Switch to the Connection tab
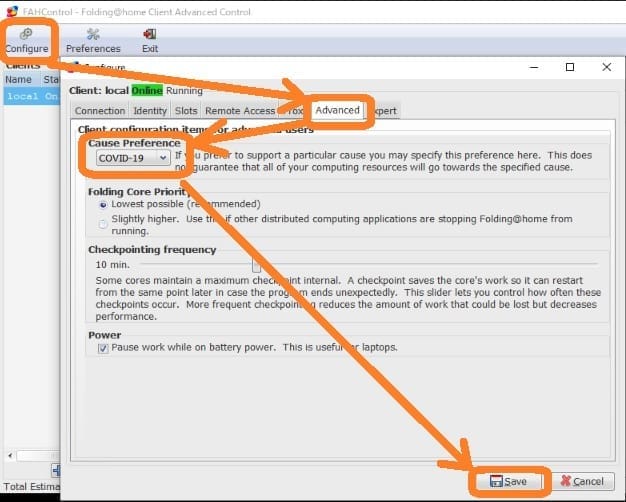Screen dimensions: 626x502 pyautogui.click(x=100, y=111)
